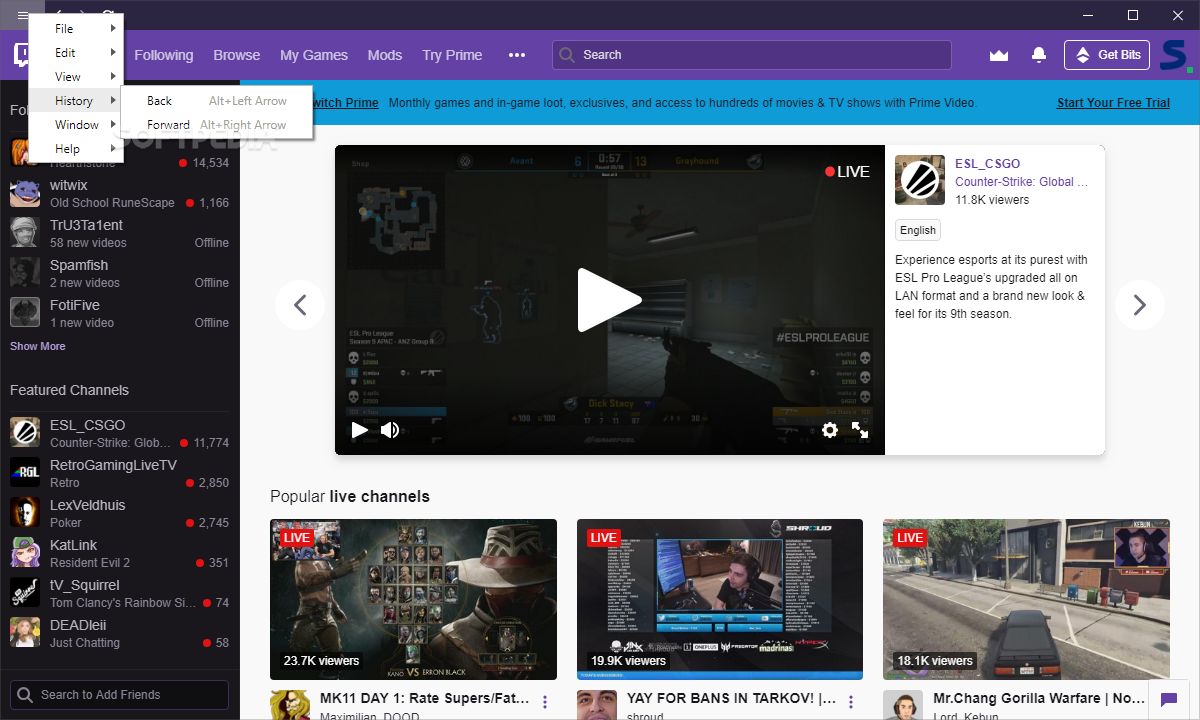Click Start Your Free Trial link
1200x720 pixels.
[1113, 103]
